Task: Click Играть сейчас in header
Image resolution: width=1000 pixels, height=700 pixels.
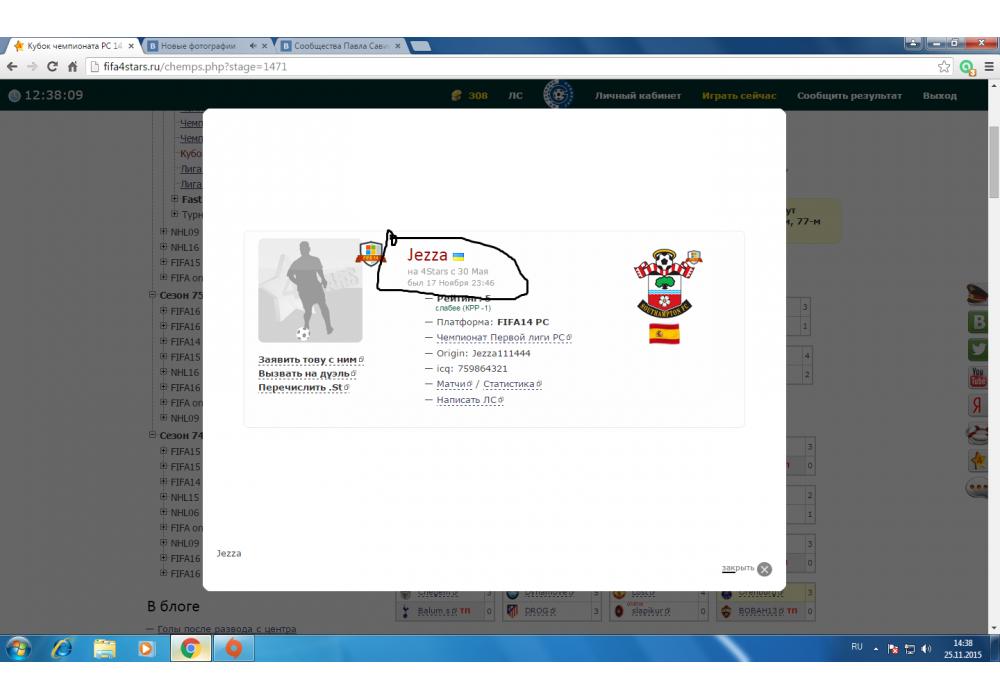Action: pyautogui.click(x=739, y=96)
